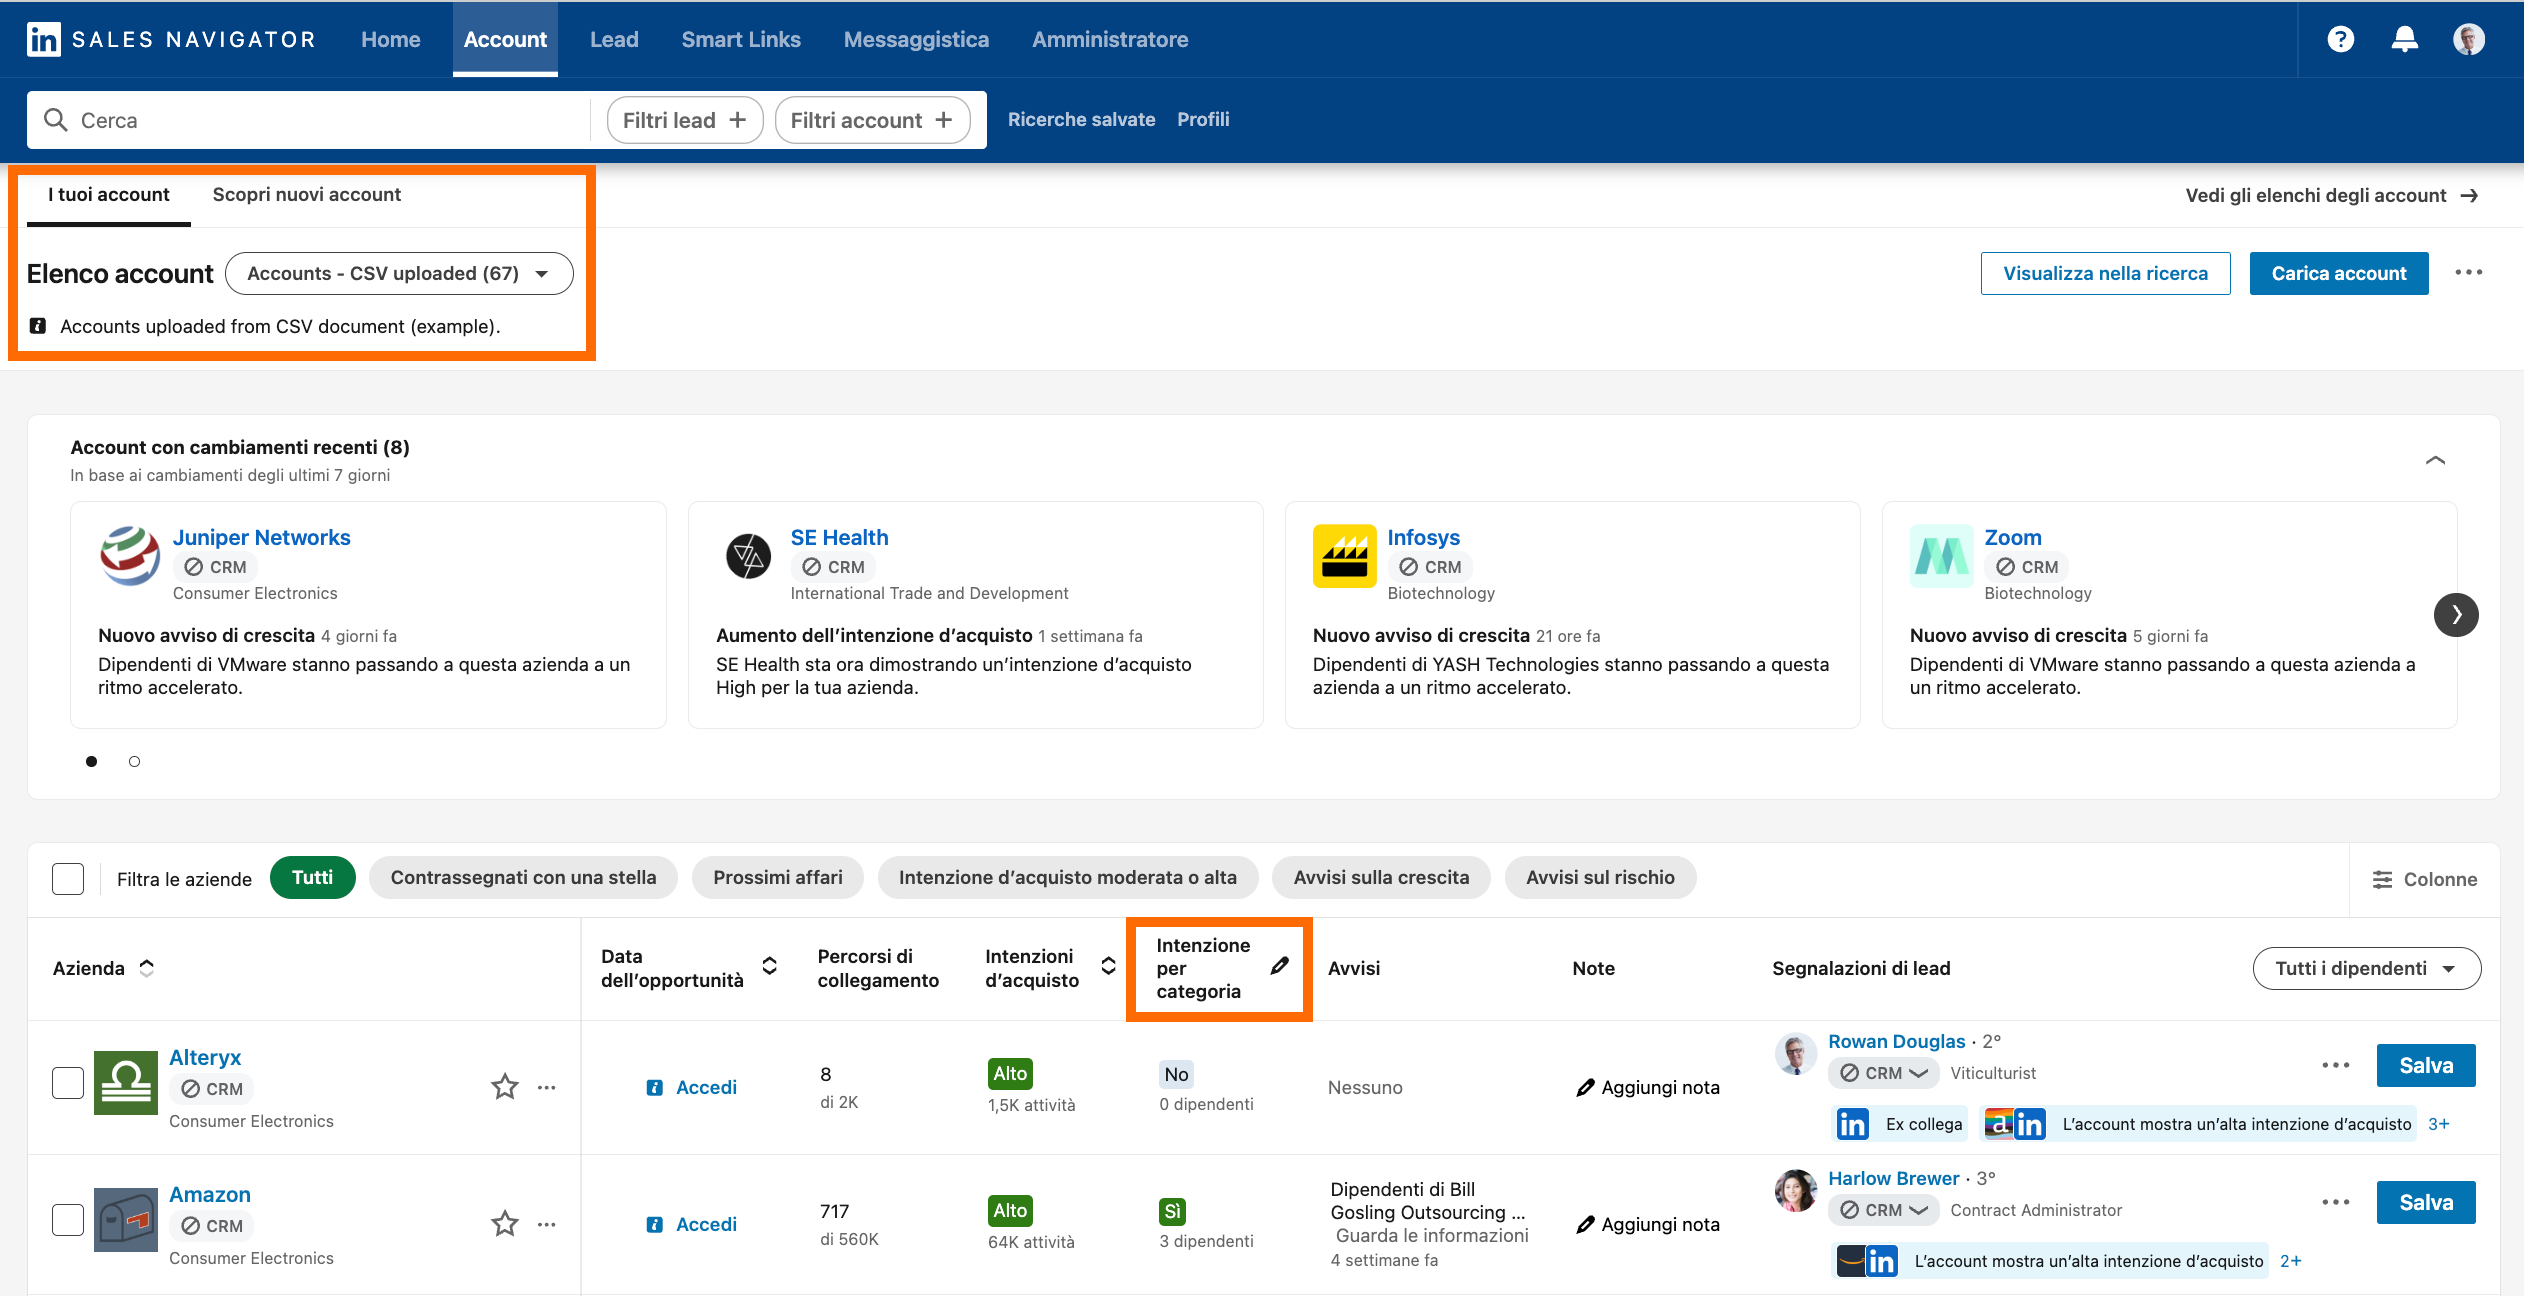Screen dimensions: 2524x1296
Task: Collapse the recent changes accounts section
Action: point(2435,460)
